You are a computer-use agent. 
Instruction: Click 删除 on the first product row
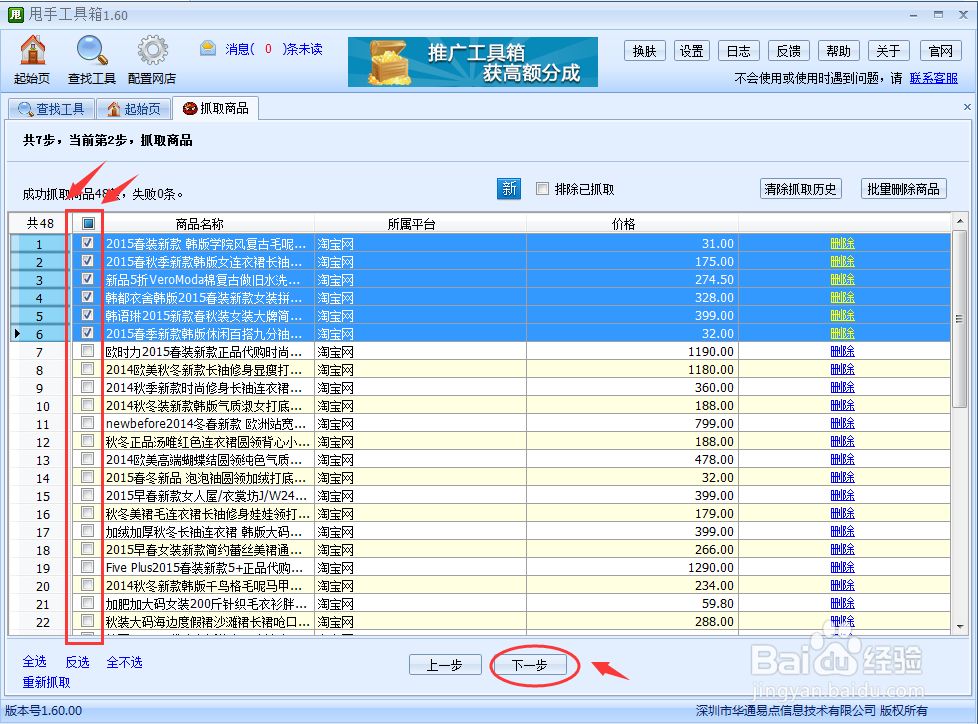[x=842, y=242]
